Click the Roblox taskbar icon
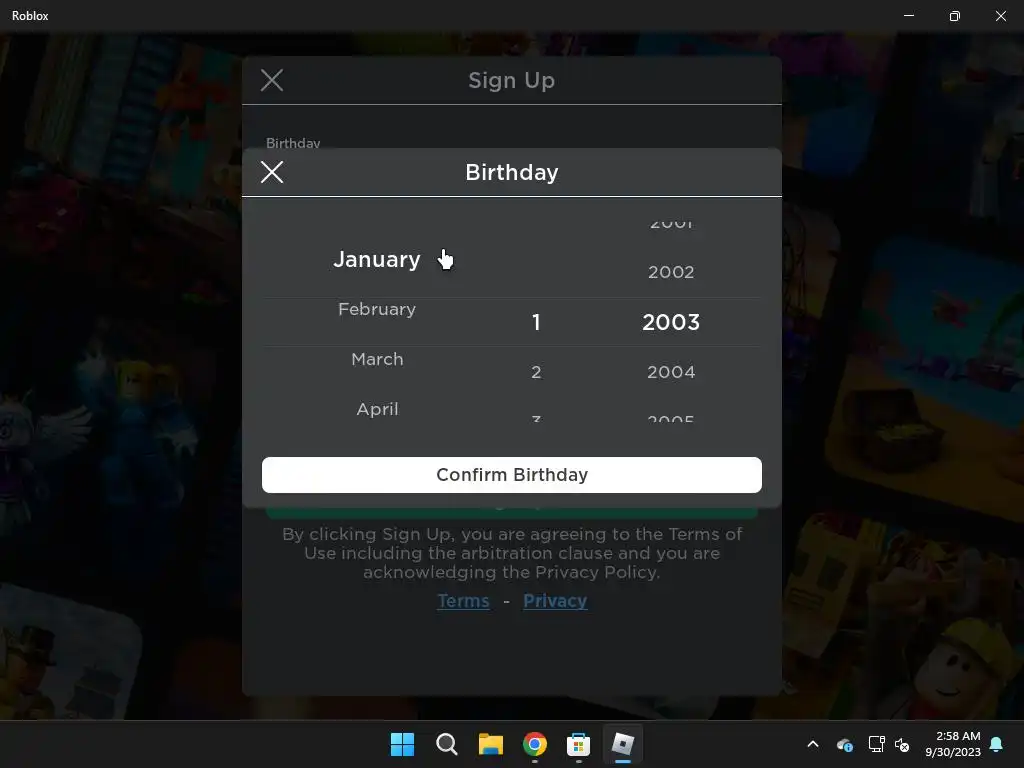Screen dimensions: 1024x768 (x=622, y=744)
